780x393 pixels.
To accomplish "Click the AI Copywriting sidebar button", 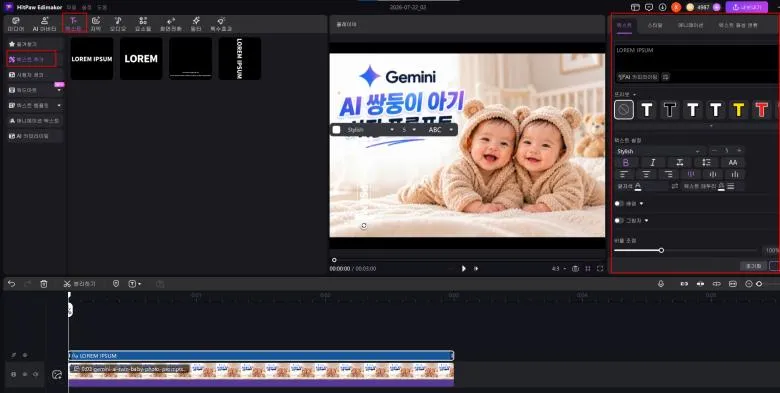I will click(x=35, y=136).
